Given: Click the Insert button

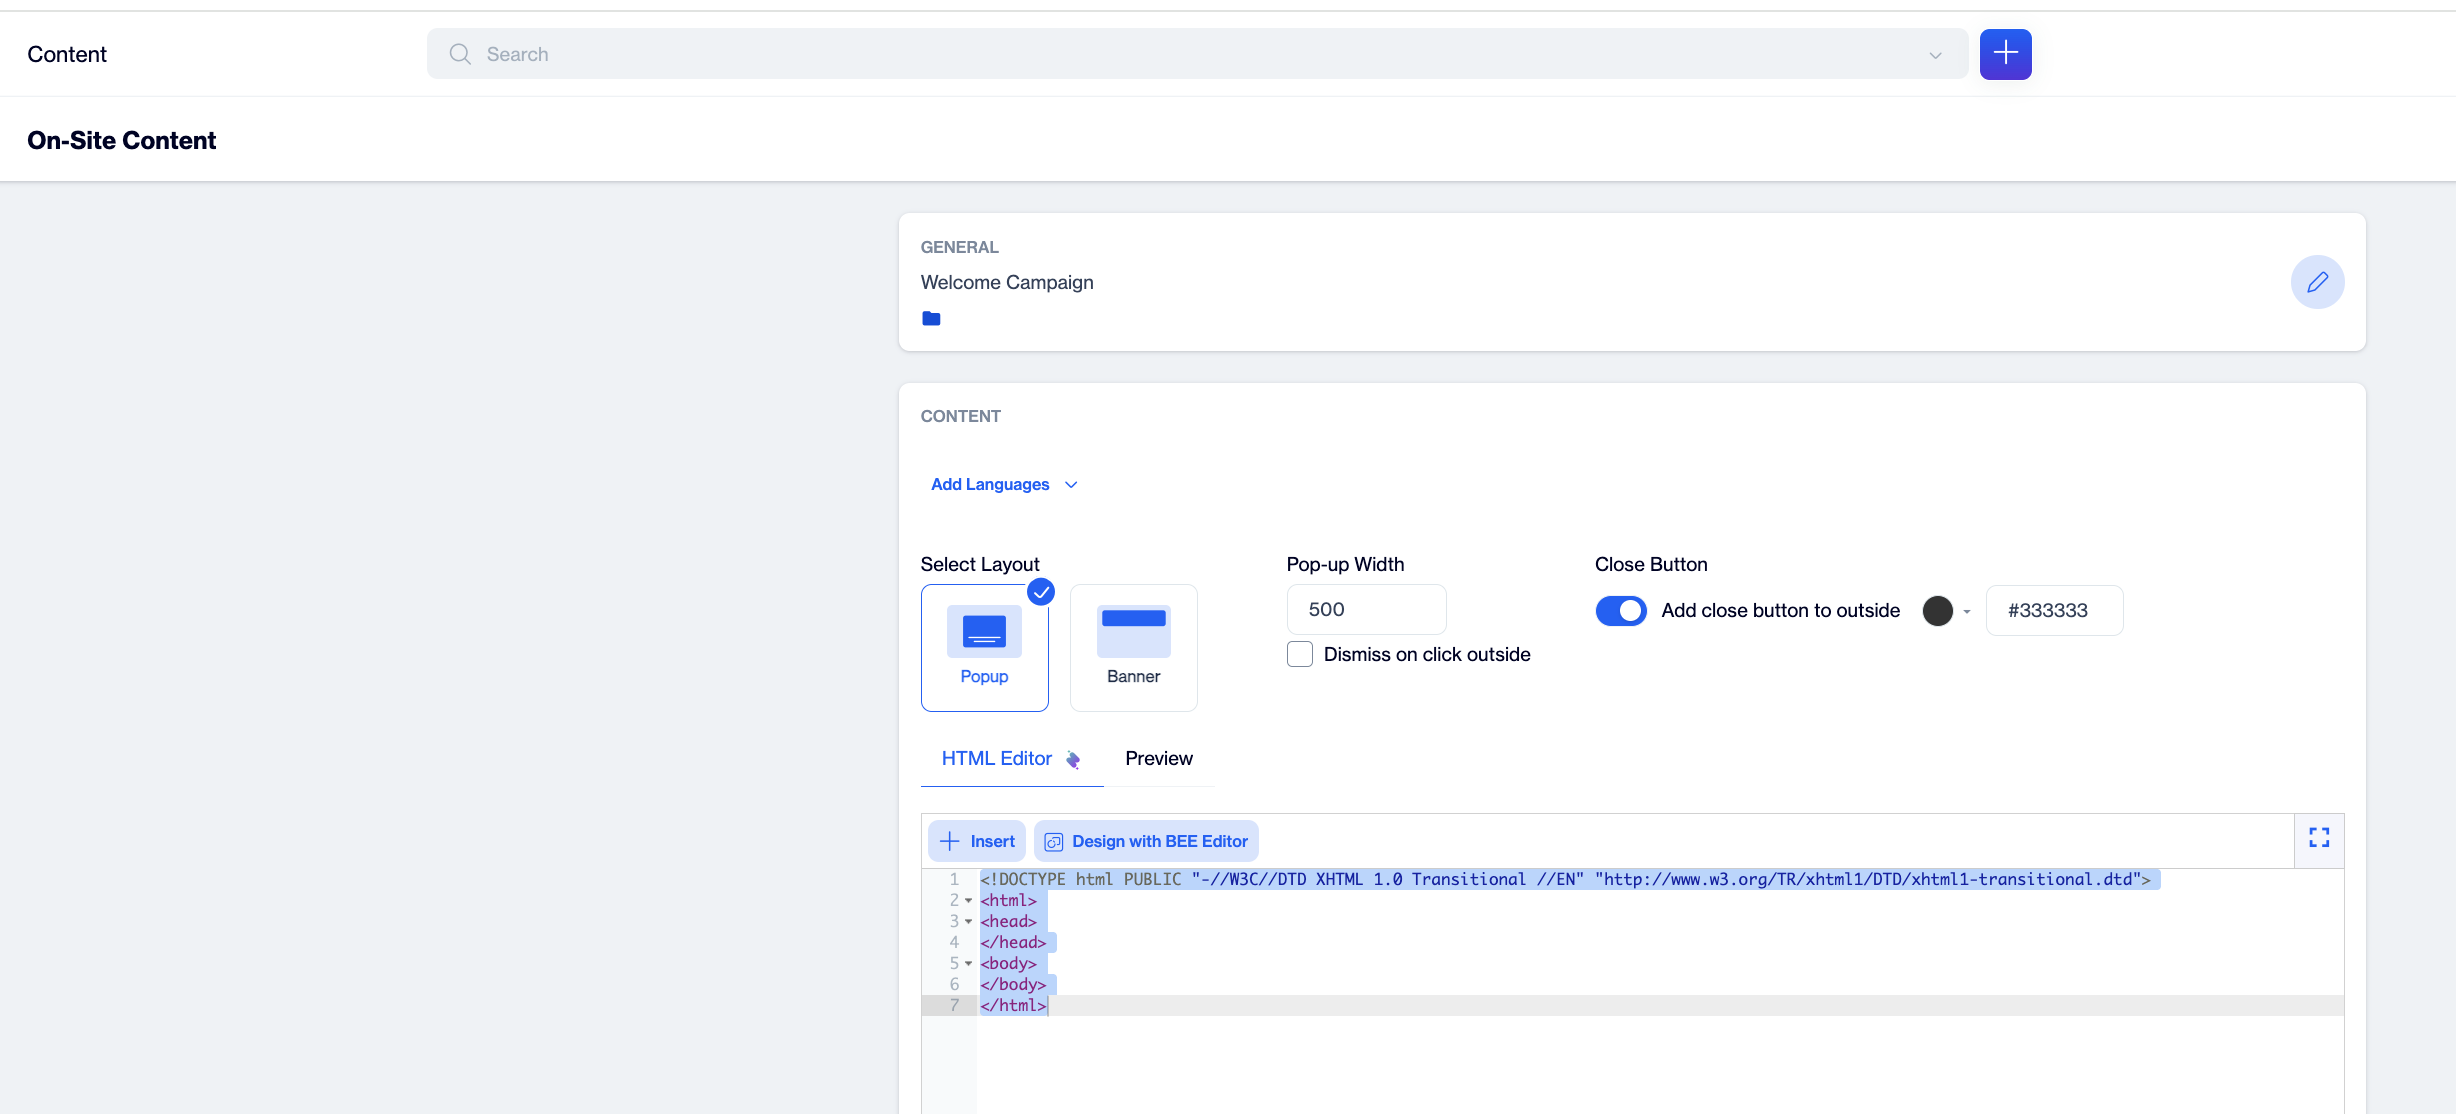Looking at the screenshot, I should coord(977,841).
